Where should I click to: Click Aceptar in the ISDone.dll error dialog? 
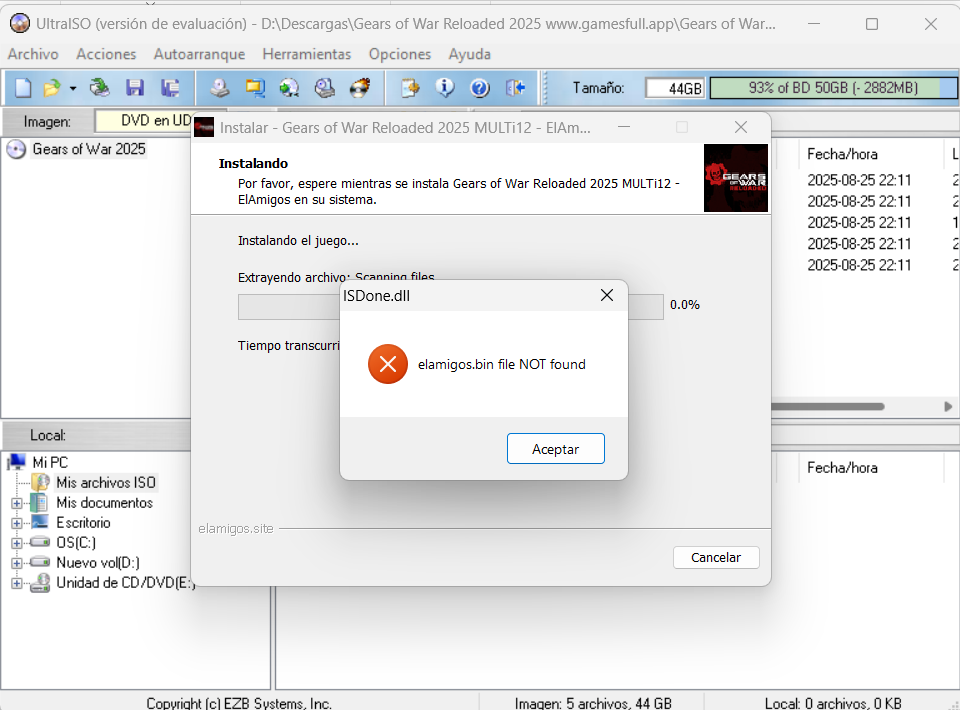coord(555,449)
